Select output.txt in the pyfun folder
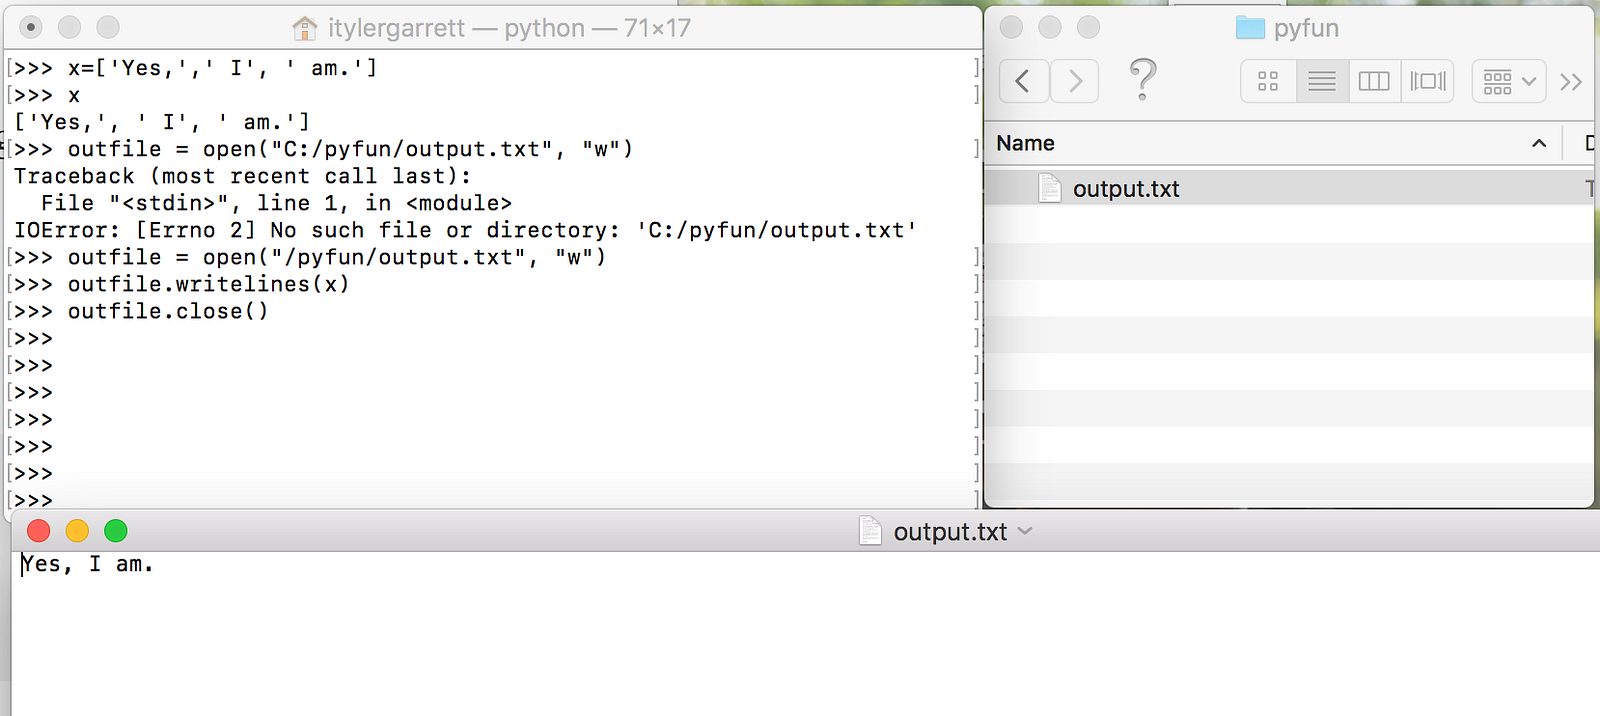Screen dimensions: 1600x716 [1126, 189]
